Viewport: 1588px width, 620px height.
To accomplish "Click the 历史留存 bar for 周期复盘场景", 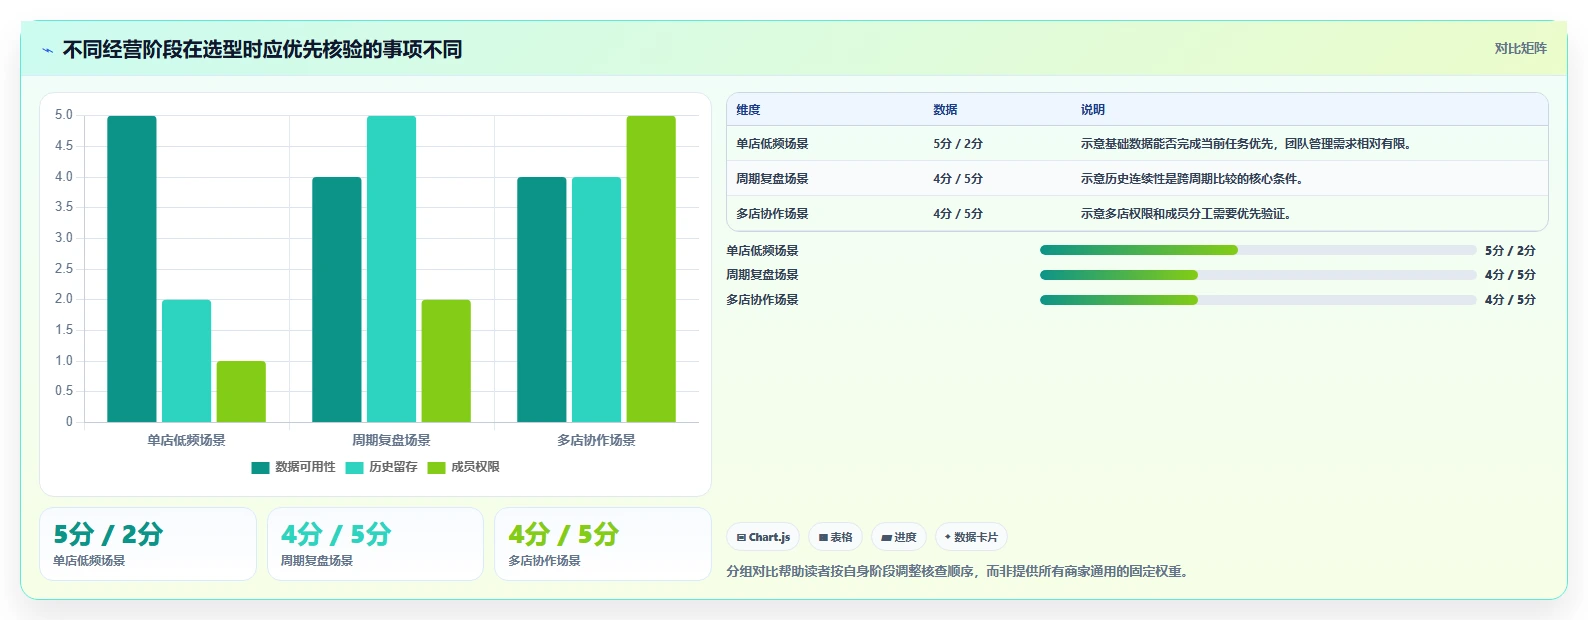I will (x=391, y=269).
